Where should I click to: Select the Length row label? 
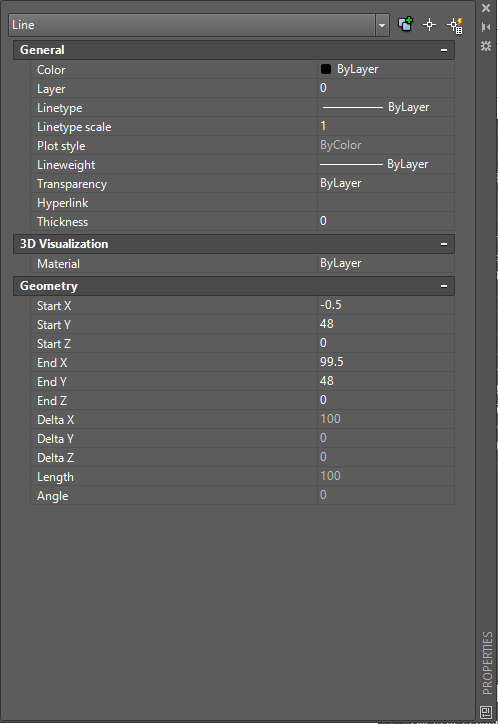55,477
